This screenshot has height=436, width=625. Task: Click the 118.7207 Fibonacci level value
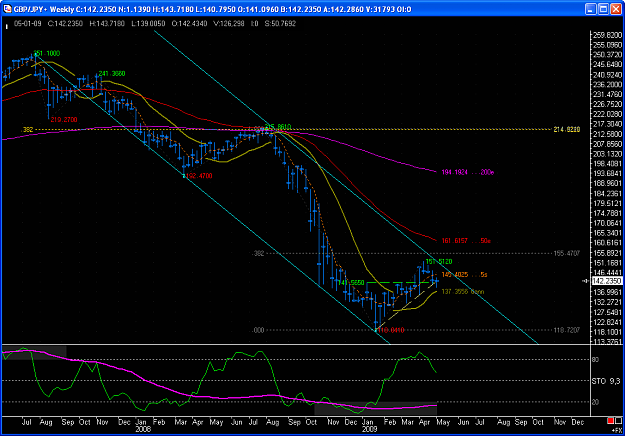[567, 330]
